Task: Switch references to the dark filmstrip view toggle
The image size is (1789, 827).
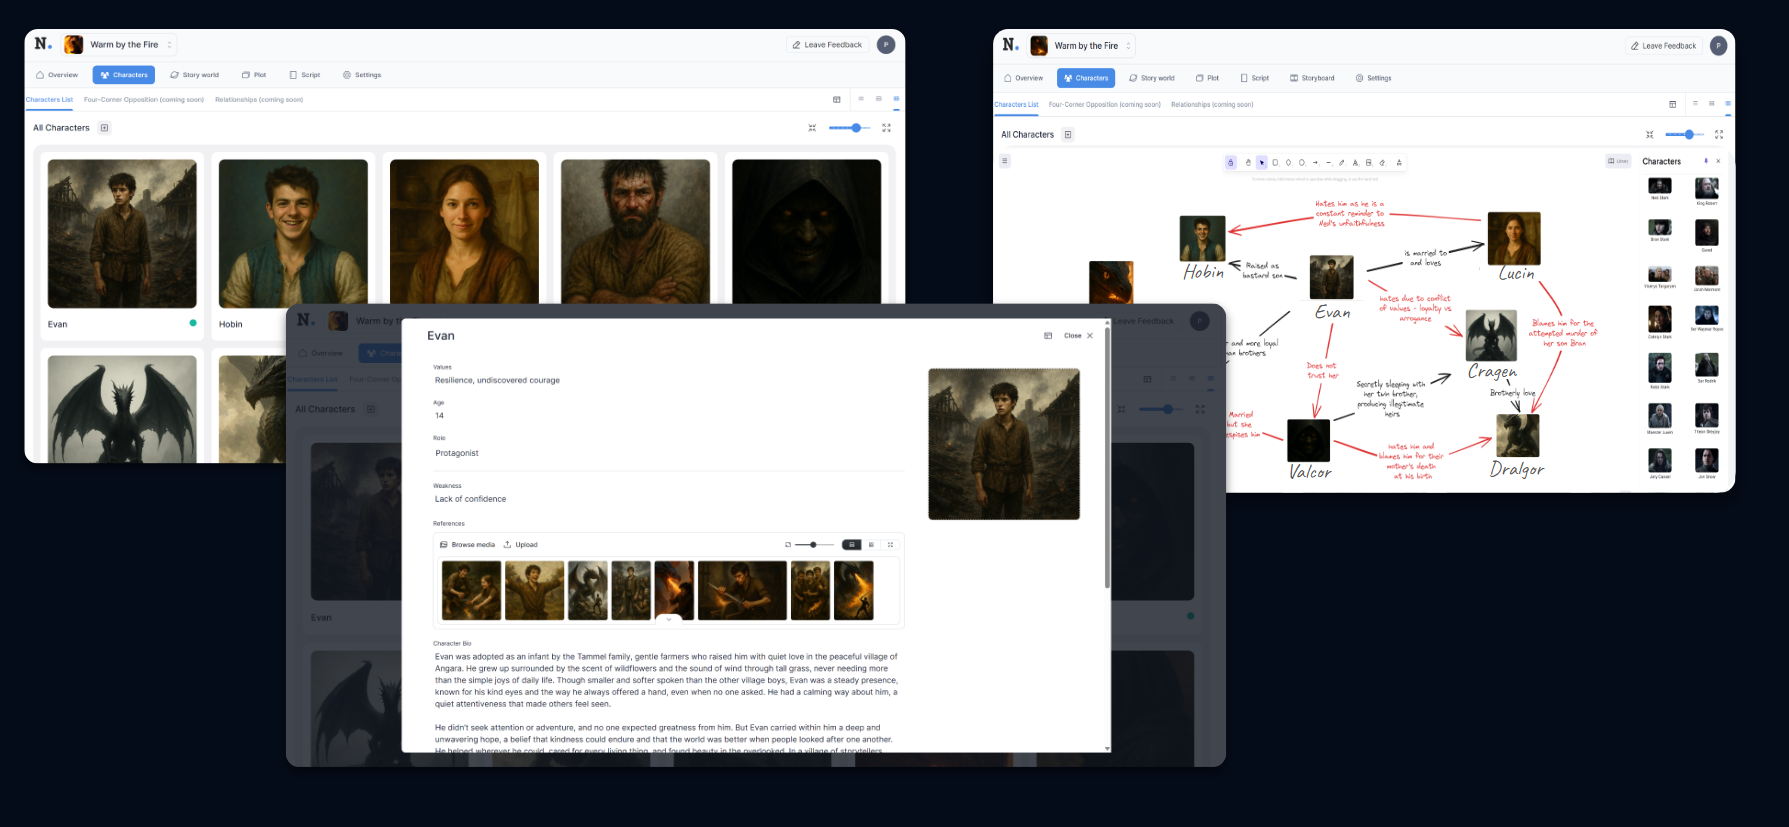Action: 851,545
